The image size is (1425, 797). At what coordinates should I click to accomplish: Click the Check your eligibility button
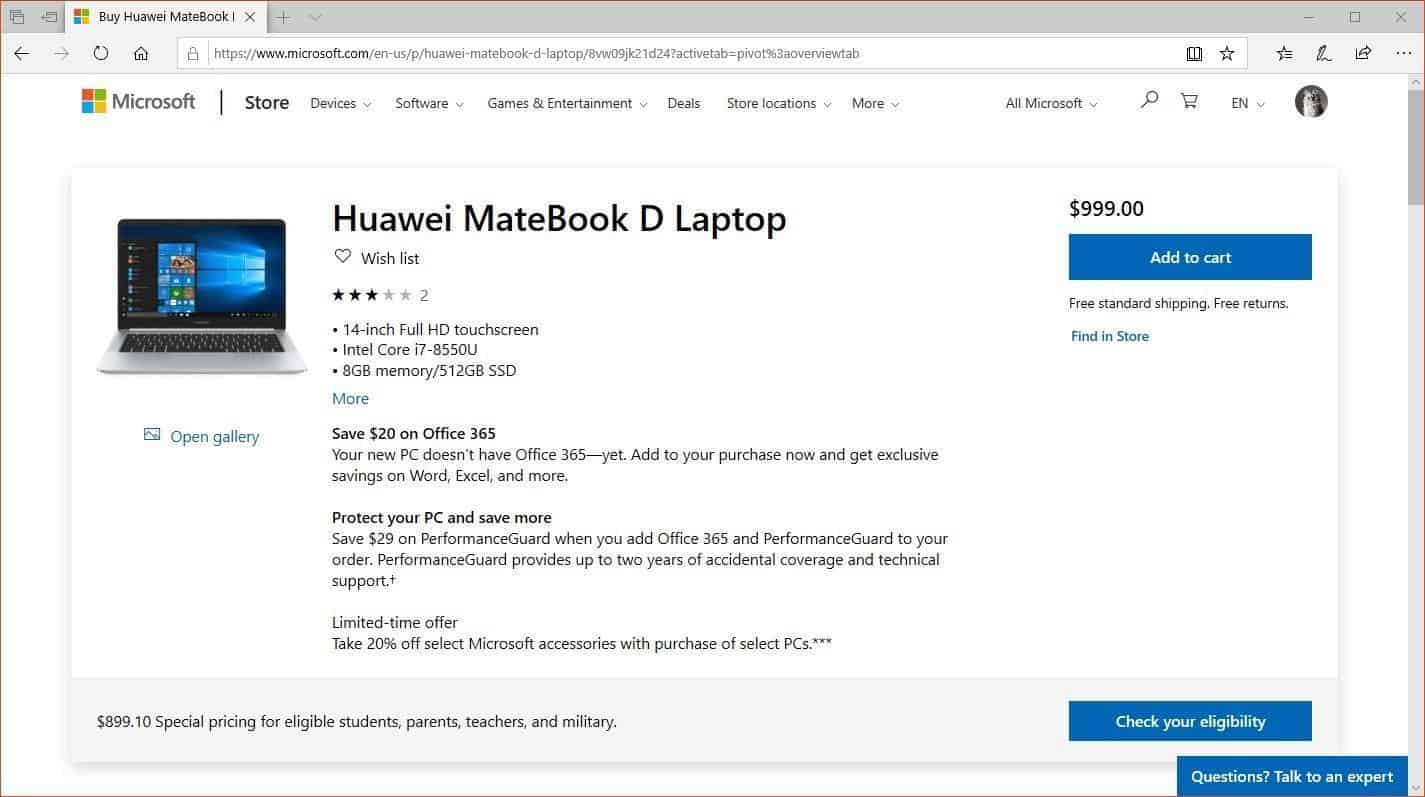(x=1190, y=721)
